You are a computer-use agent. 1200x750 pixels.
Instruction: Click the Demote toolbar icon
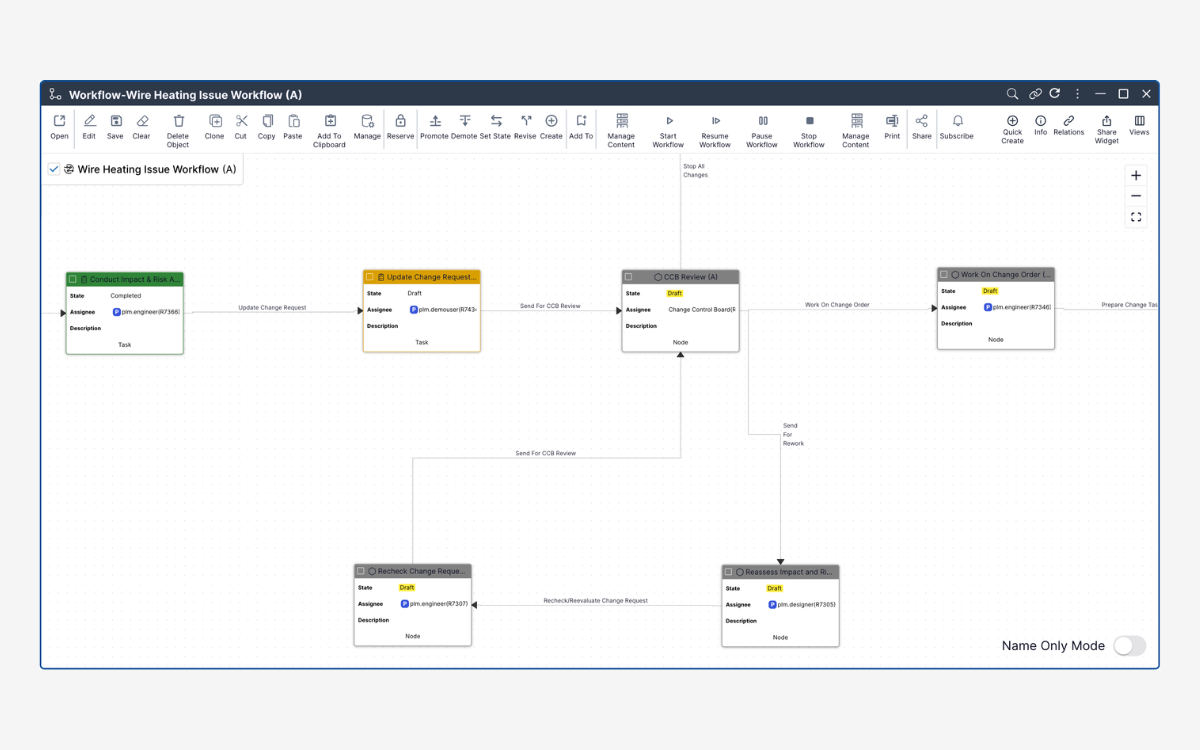464,121
